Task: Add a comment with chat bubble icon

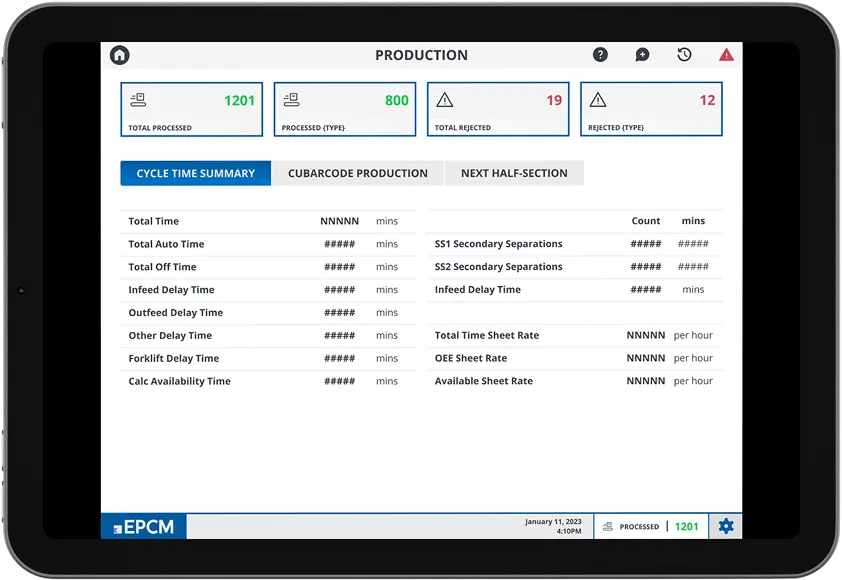Action: (642, 55)
